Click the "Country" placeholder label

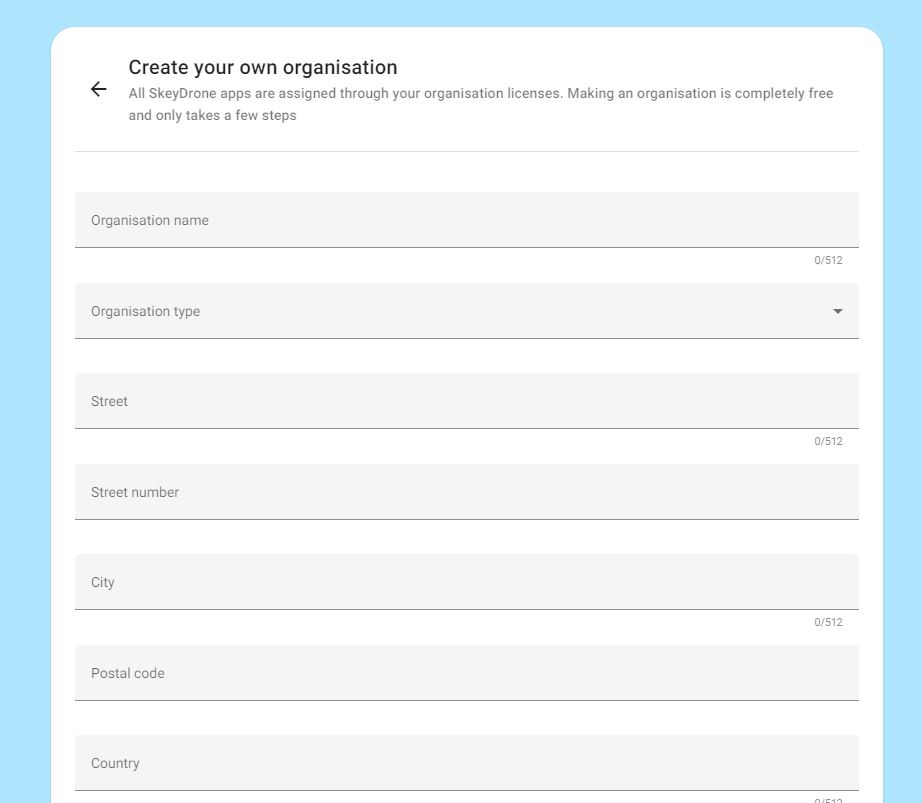click(115, 763)
